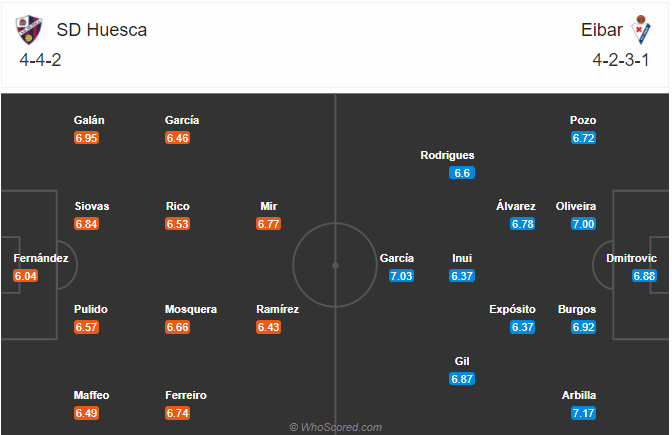Viewport: 672px width, 435px height.
Task: Open player Pozo's name label
Action: (583, 120)
